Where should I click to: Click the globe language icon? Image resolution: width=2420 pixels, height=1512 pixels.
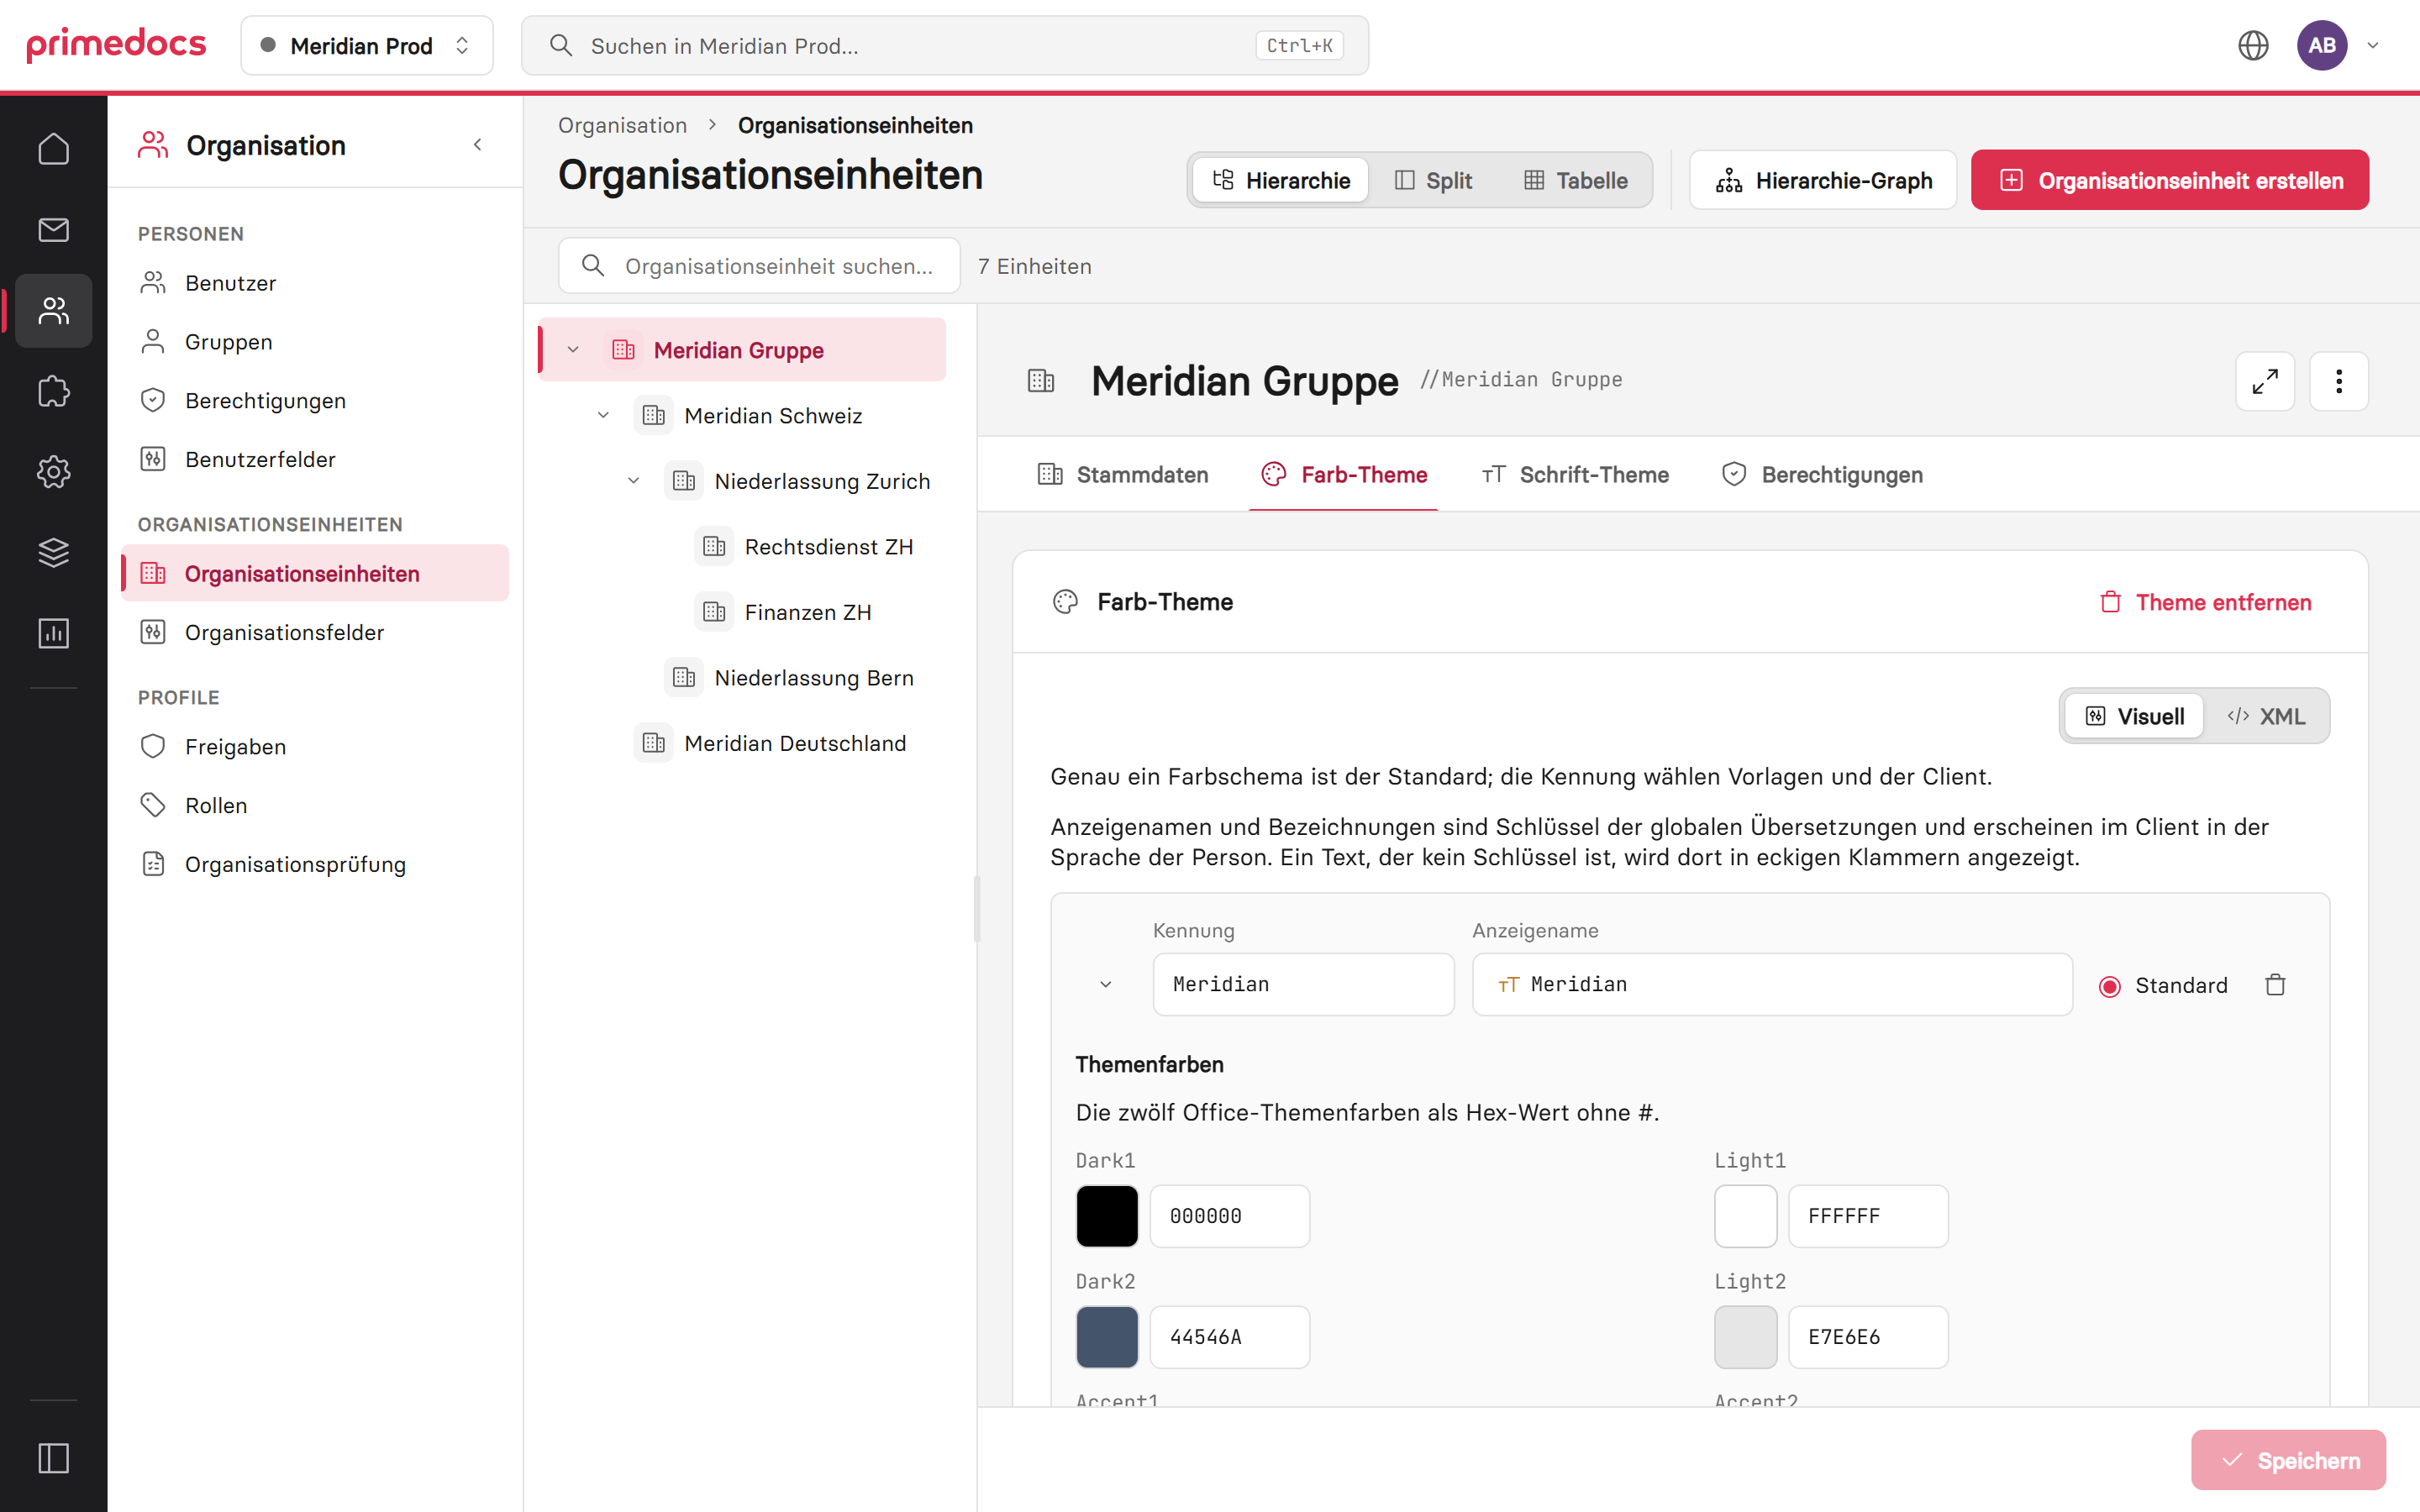[2253, 45]
